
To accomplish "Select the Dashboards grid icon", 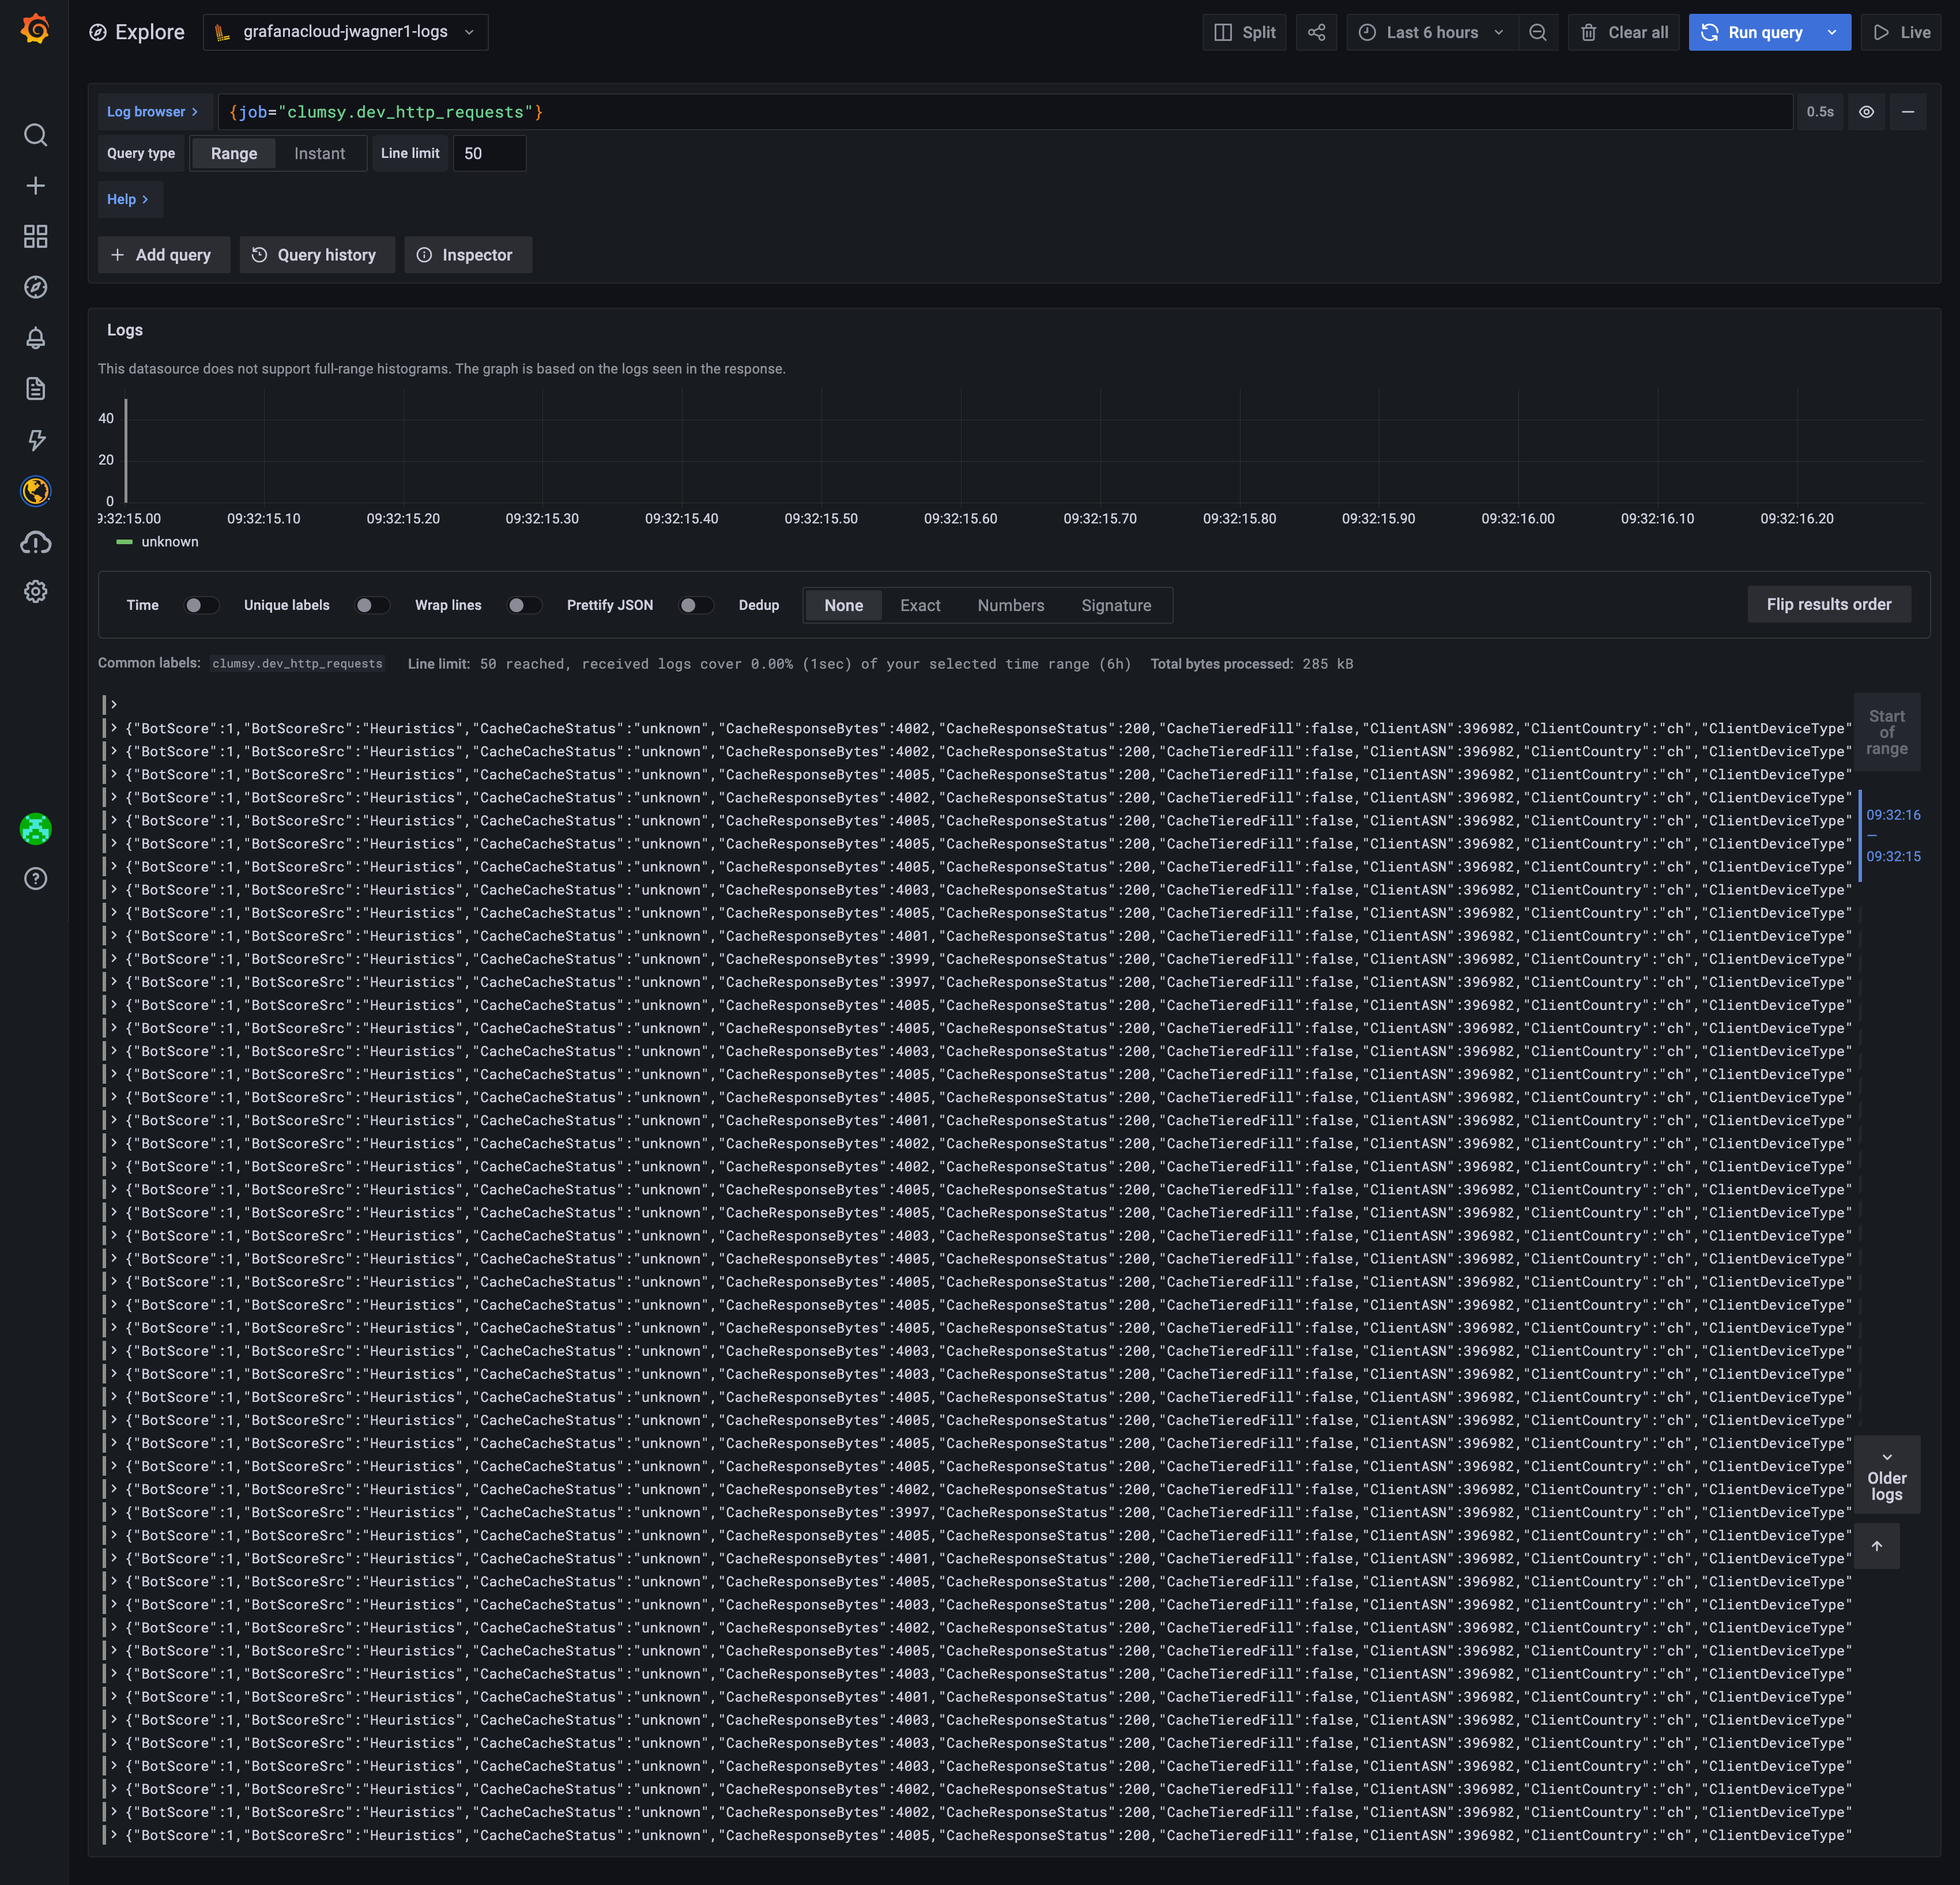I will pos(36,237).
